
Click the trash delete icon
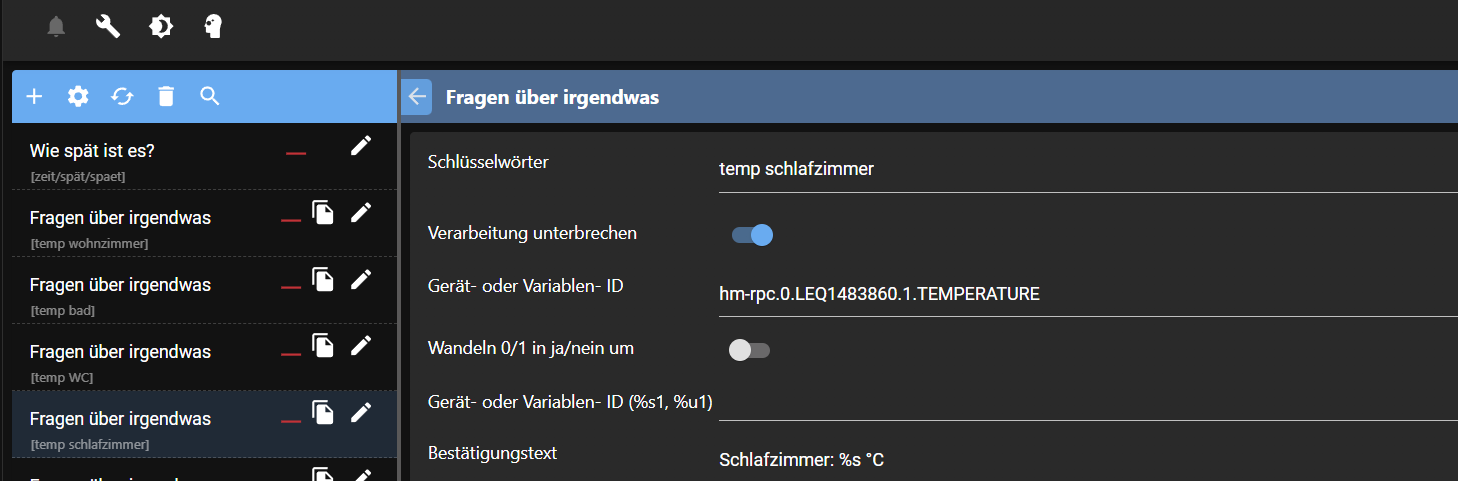pyautogui.click(x=166, y=96)
